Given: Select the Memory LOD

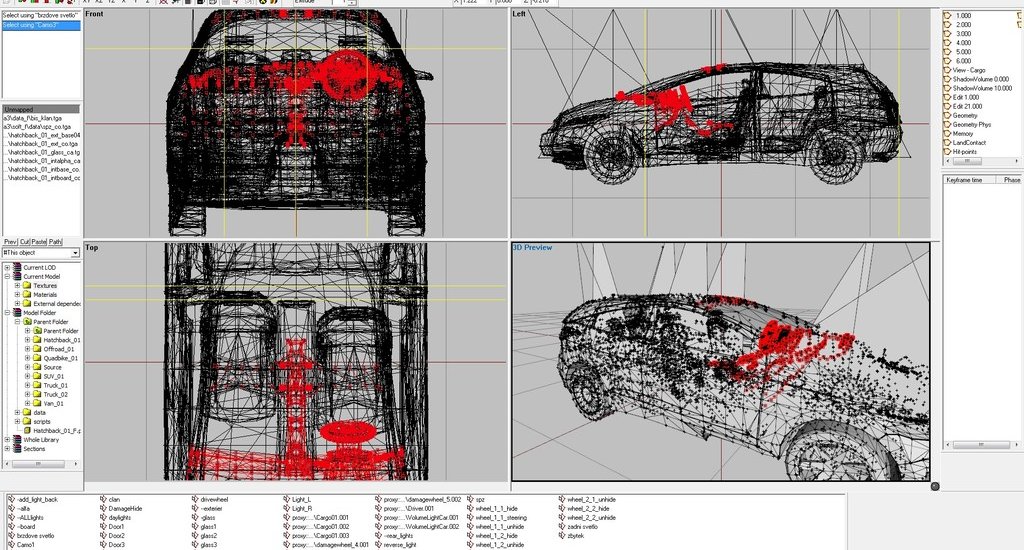Looking at the screenshot, I should (x=963, y=133).
